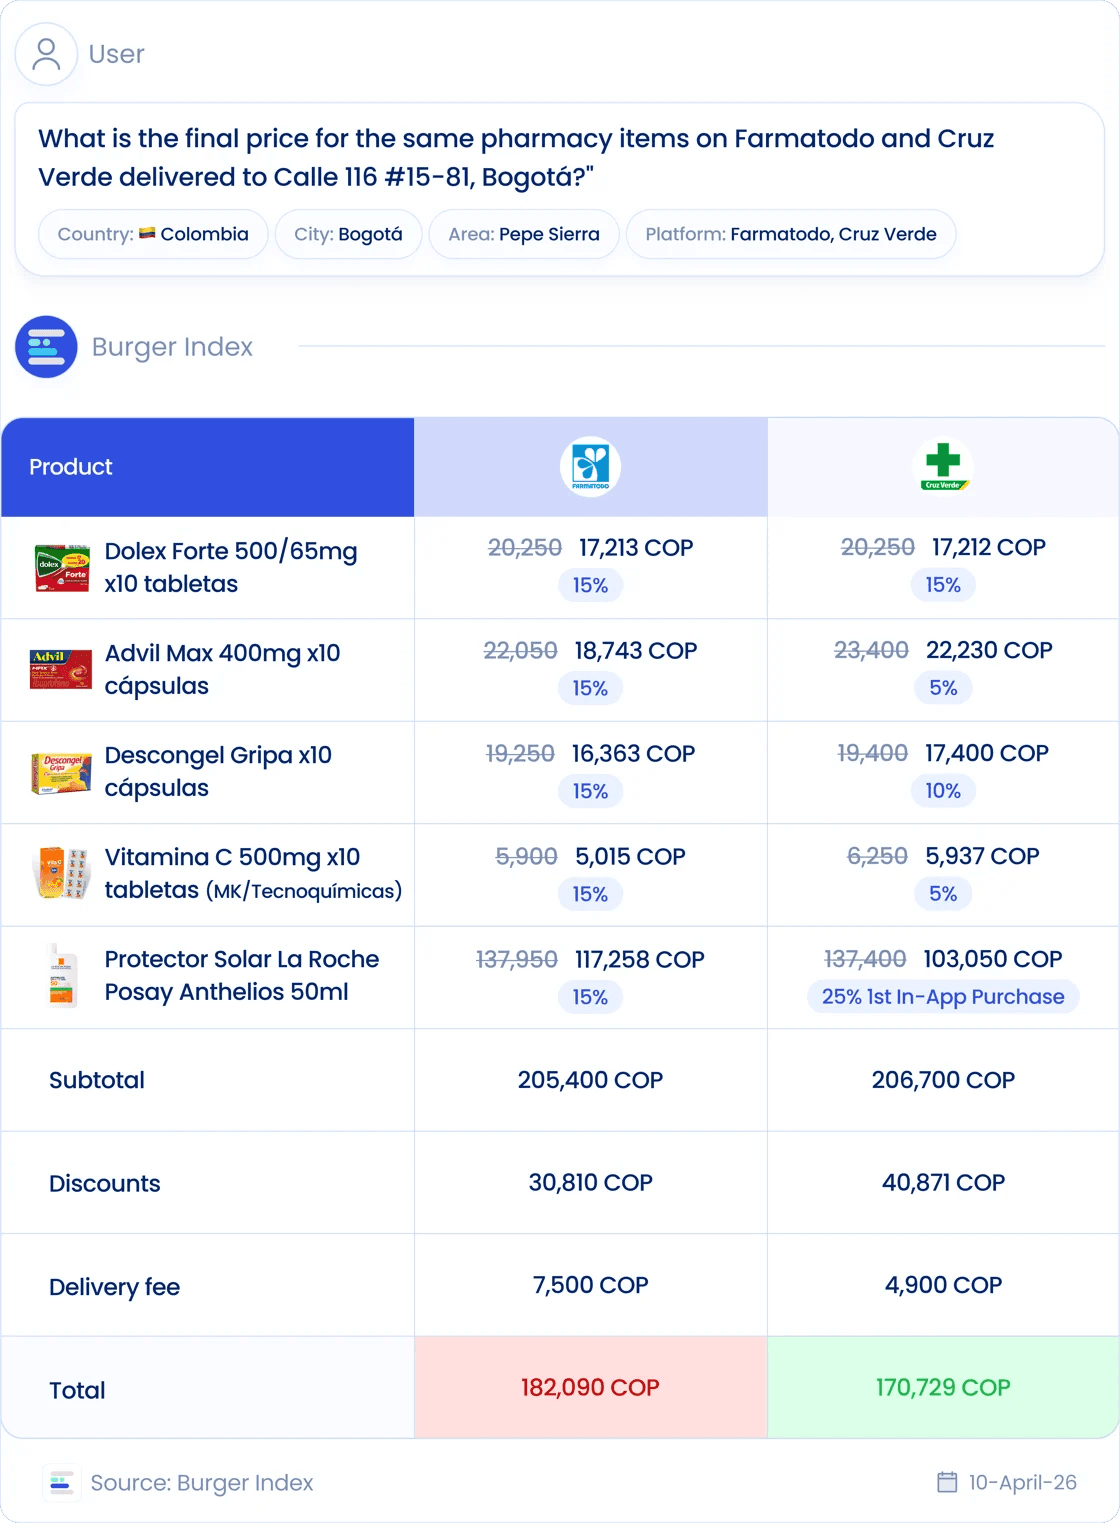Click the Cruz Verde logo in table header
The image size is (1120, 1523).
click(943, 467)
